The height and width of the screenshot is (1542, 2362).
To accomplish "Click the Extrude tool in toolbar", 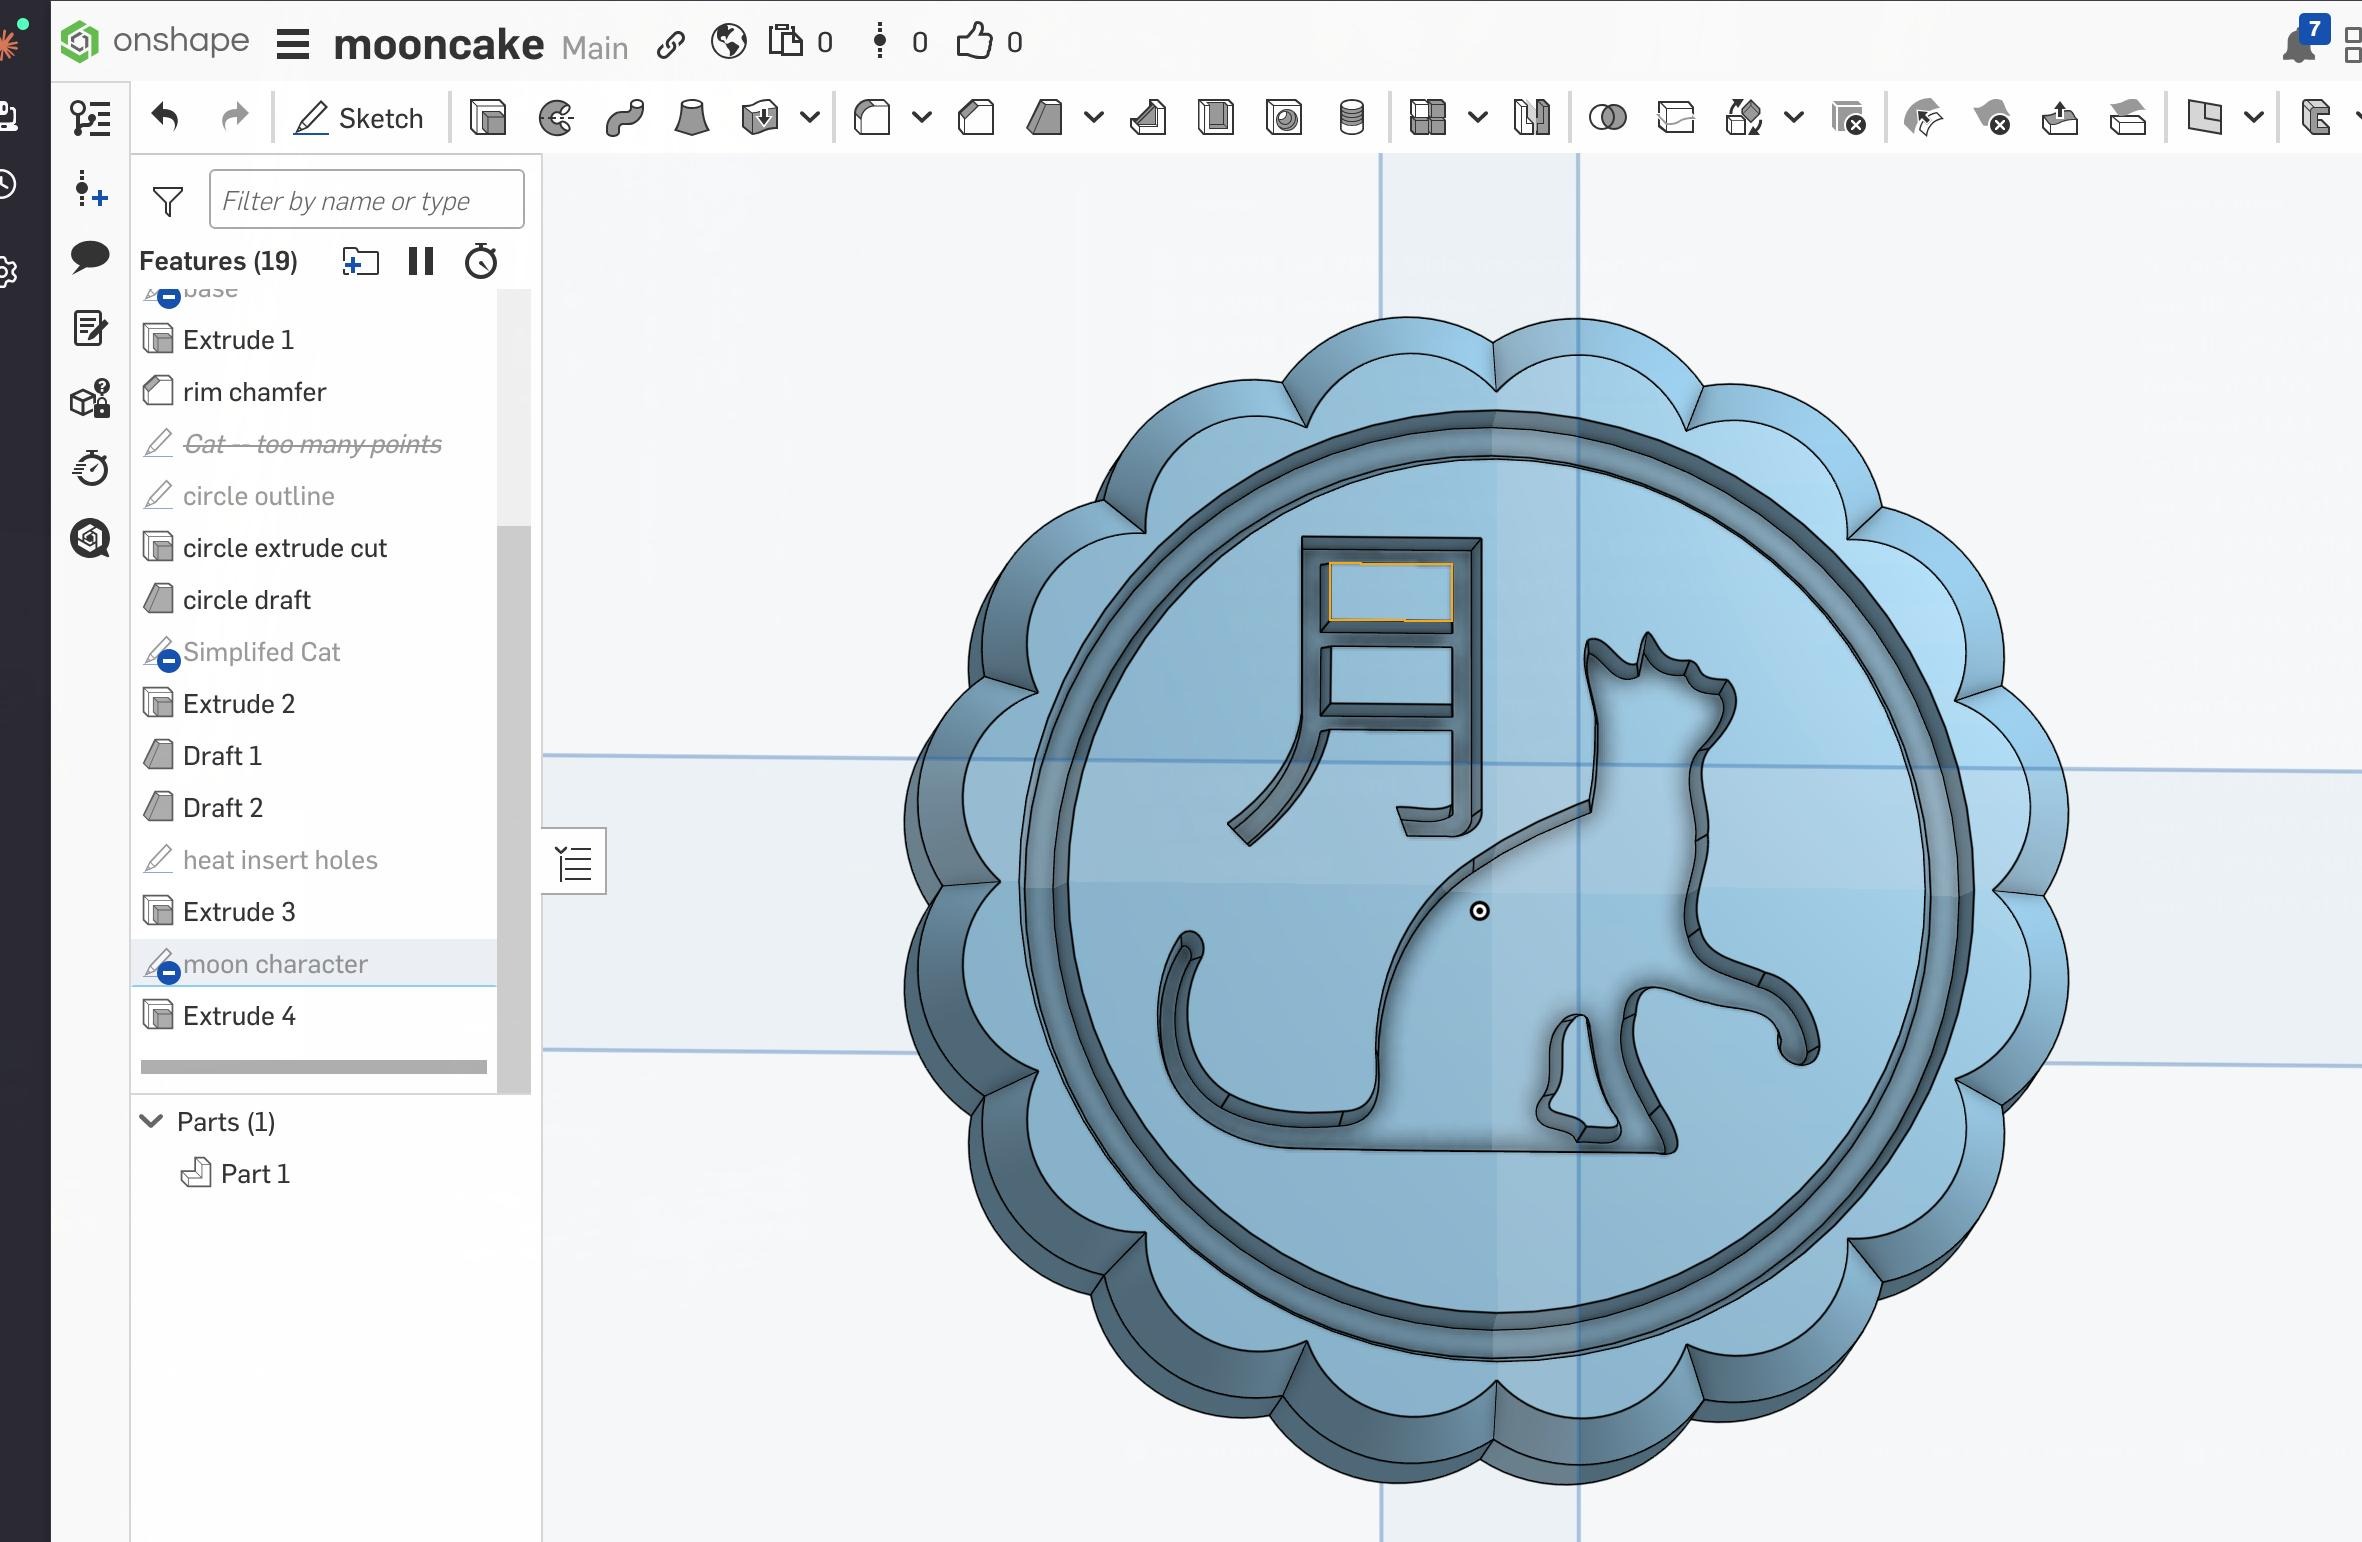I will pos(488,118).
